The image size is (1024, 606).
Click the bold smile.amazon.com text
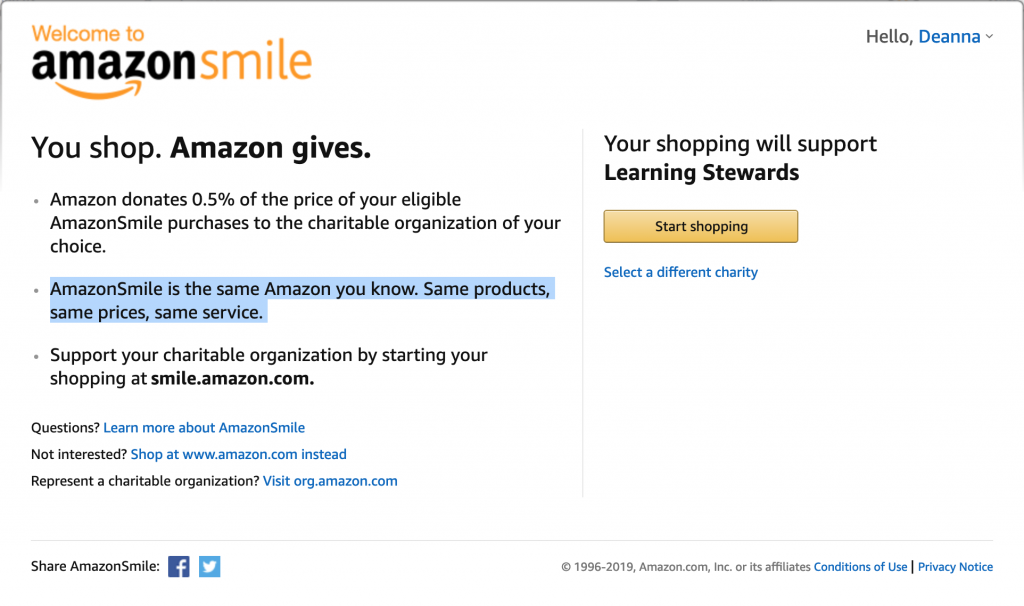coord(232,379)
